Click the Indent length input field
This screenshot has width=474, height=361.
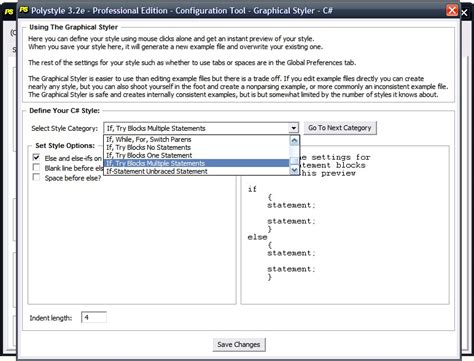click(94, 317)
